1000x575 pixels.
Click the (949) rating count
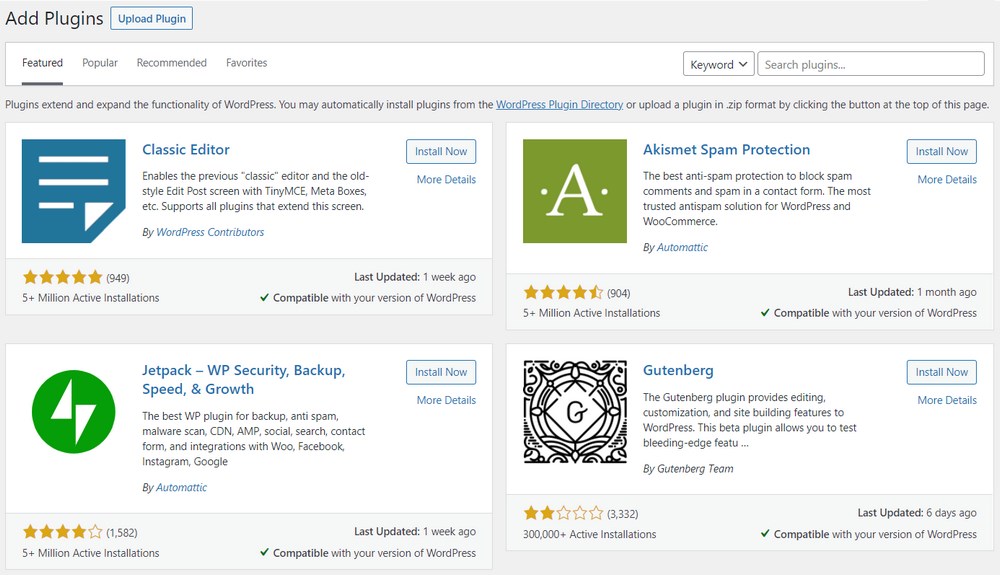tap(118, 278)
